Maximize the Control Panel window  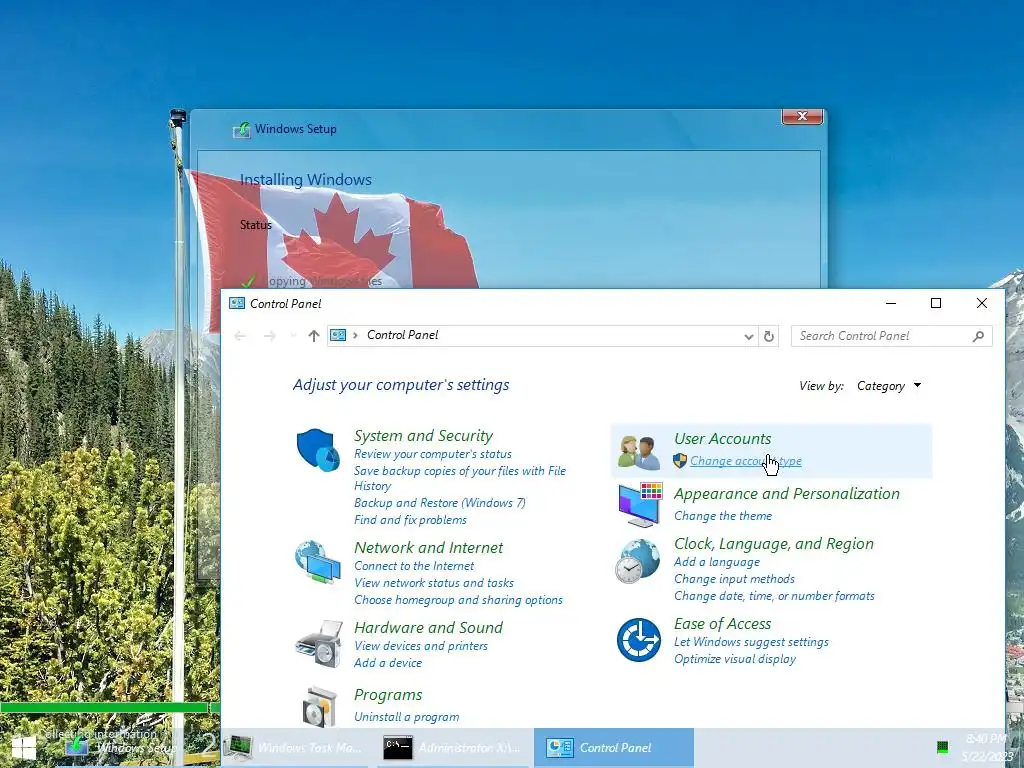coord(936,303)
